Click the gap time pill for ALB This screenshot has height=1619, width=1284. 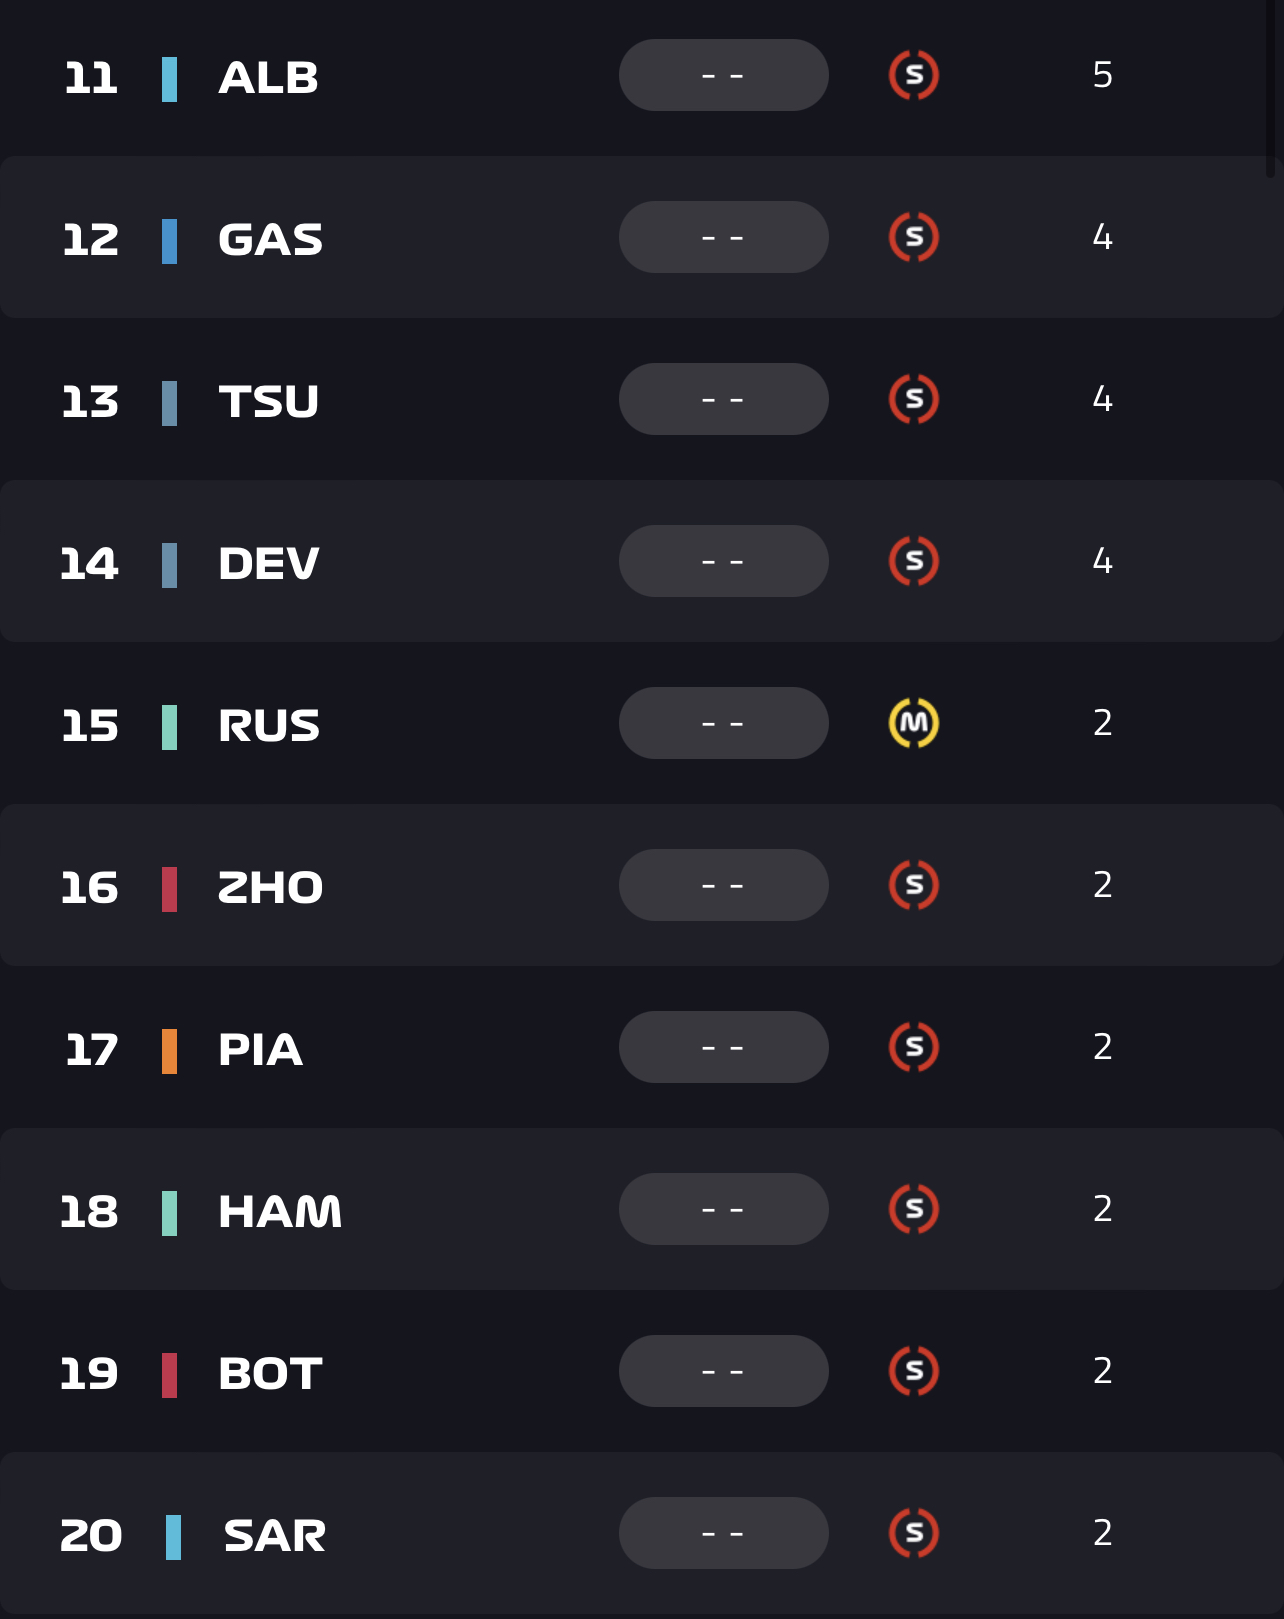point(723,75)
